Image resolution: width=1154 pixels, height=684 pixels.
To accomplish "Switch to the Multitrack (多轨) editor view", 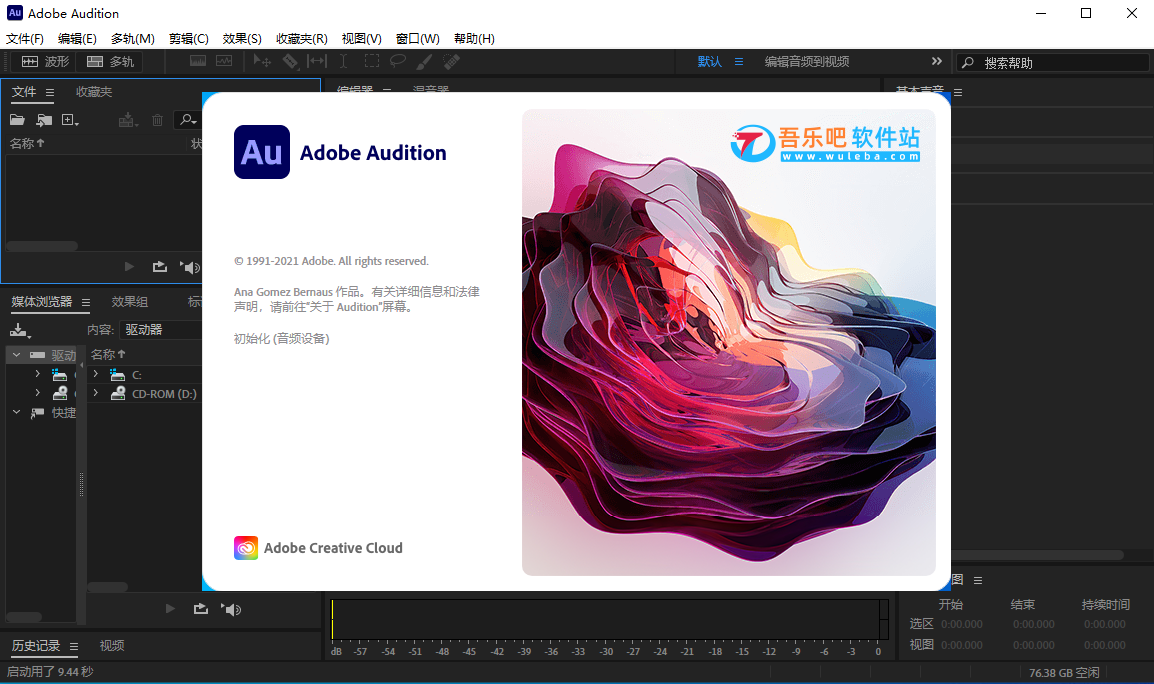I will [x=110, y=62].
